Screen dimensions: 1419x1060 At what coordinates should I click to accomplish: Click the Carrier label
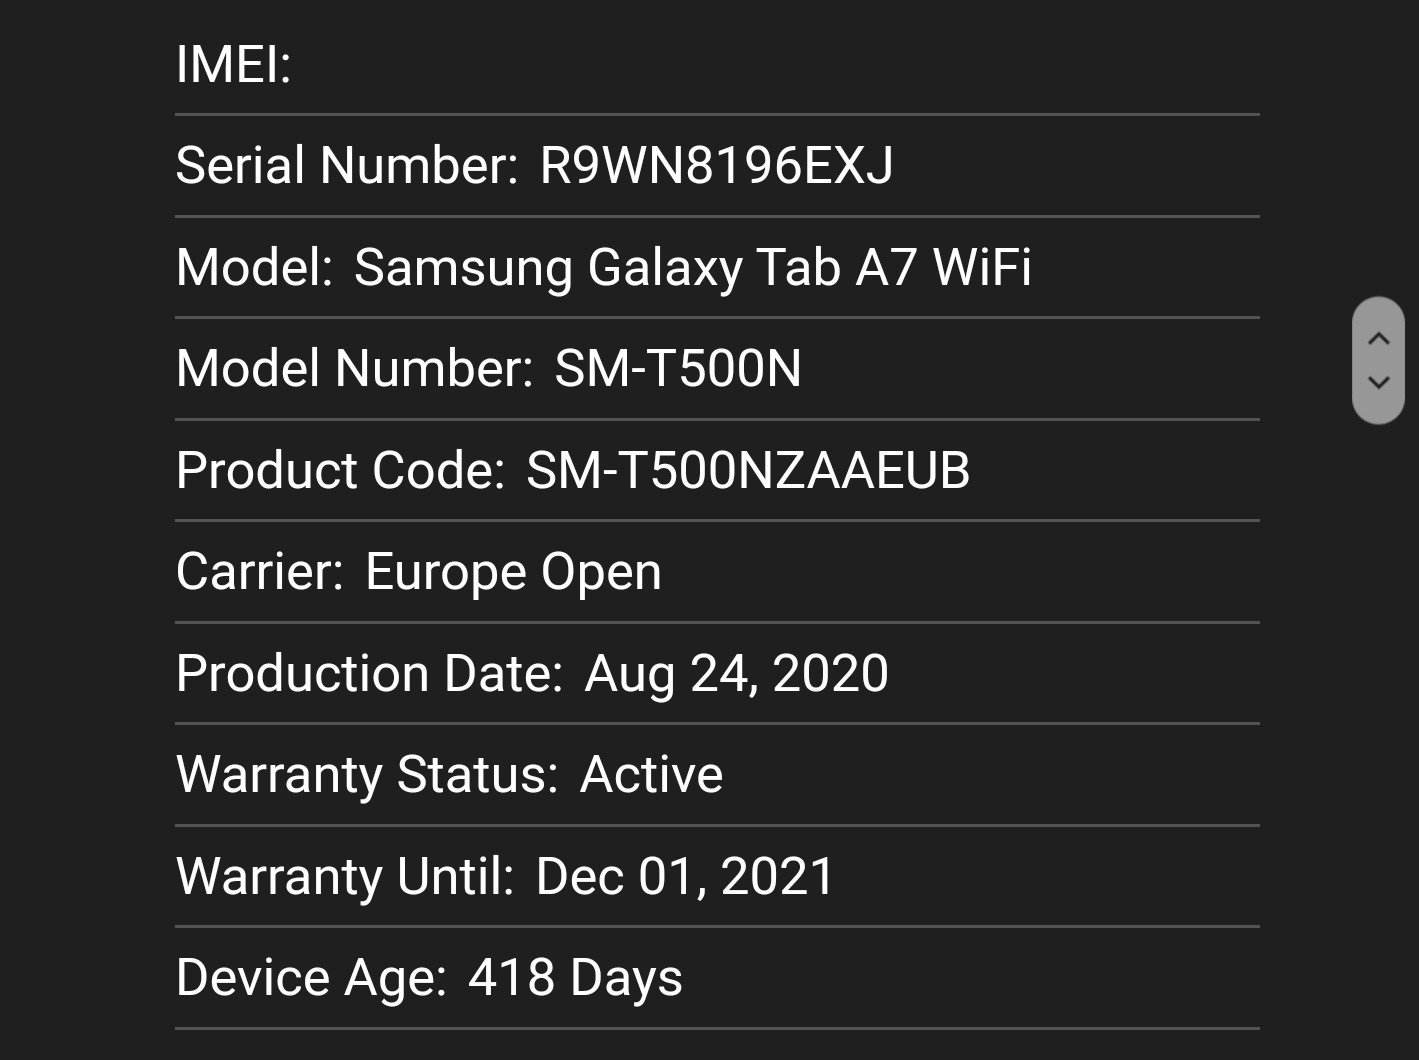coord(260,573)
